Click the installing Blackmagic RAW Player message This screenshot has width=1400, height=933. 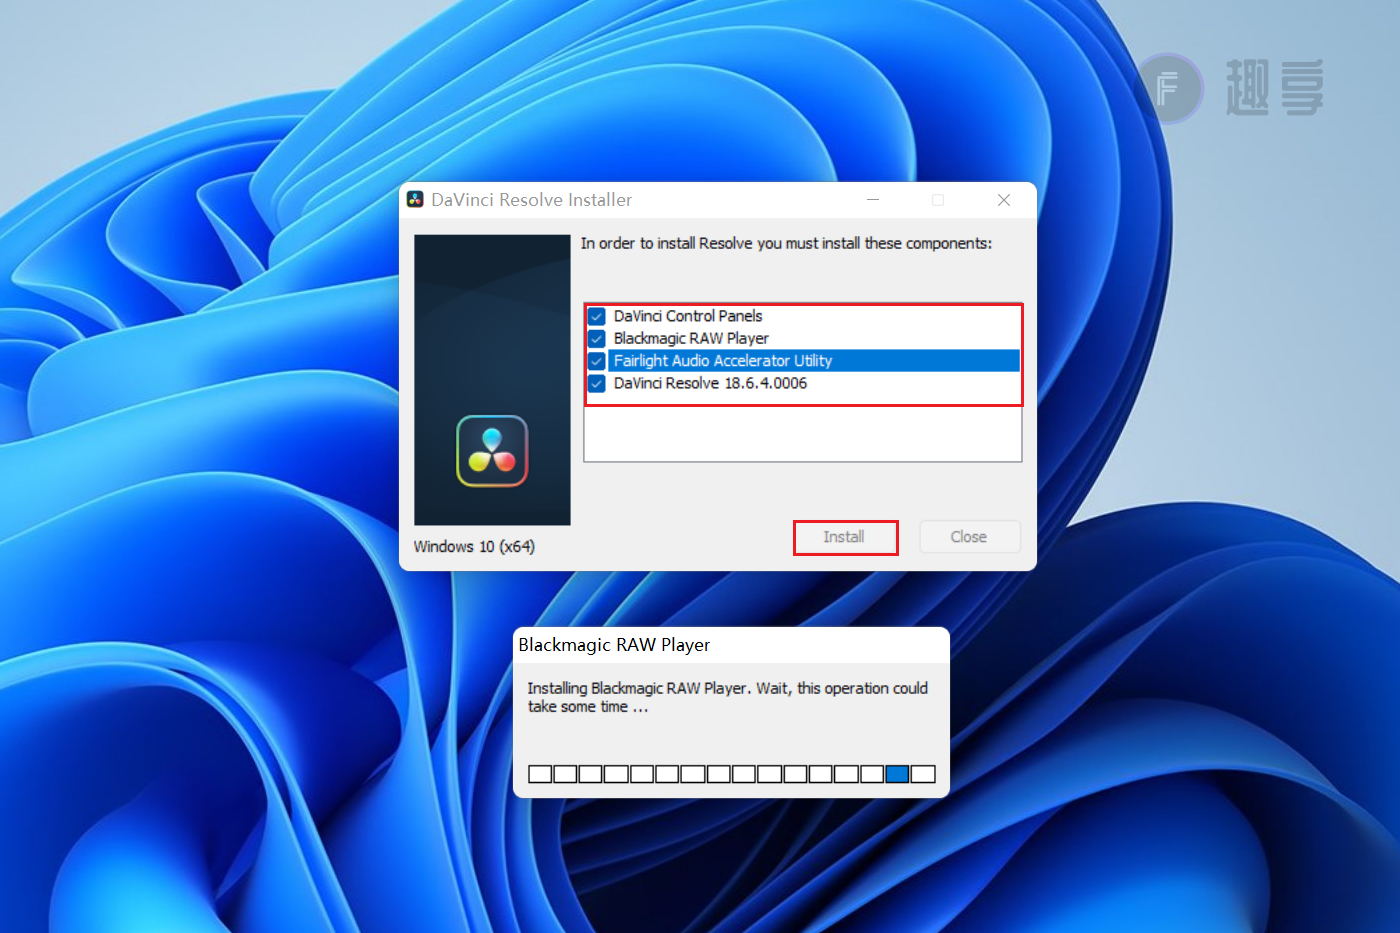728,697
